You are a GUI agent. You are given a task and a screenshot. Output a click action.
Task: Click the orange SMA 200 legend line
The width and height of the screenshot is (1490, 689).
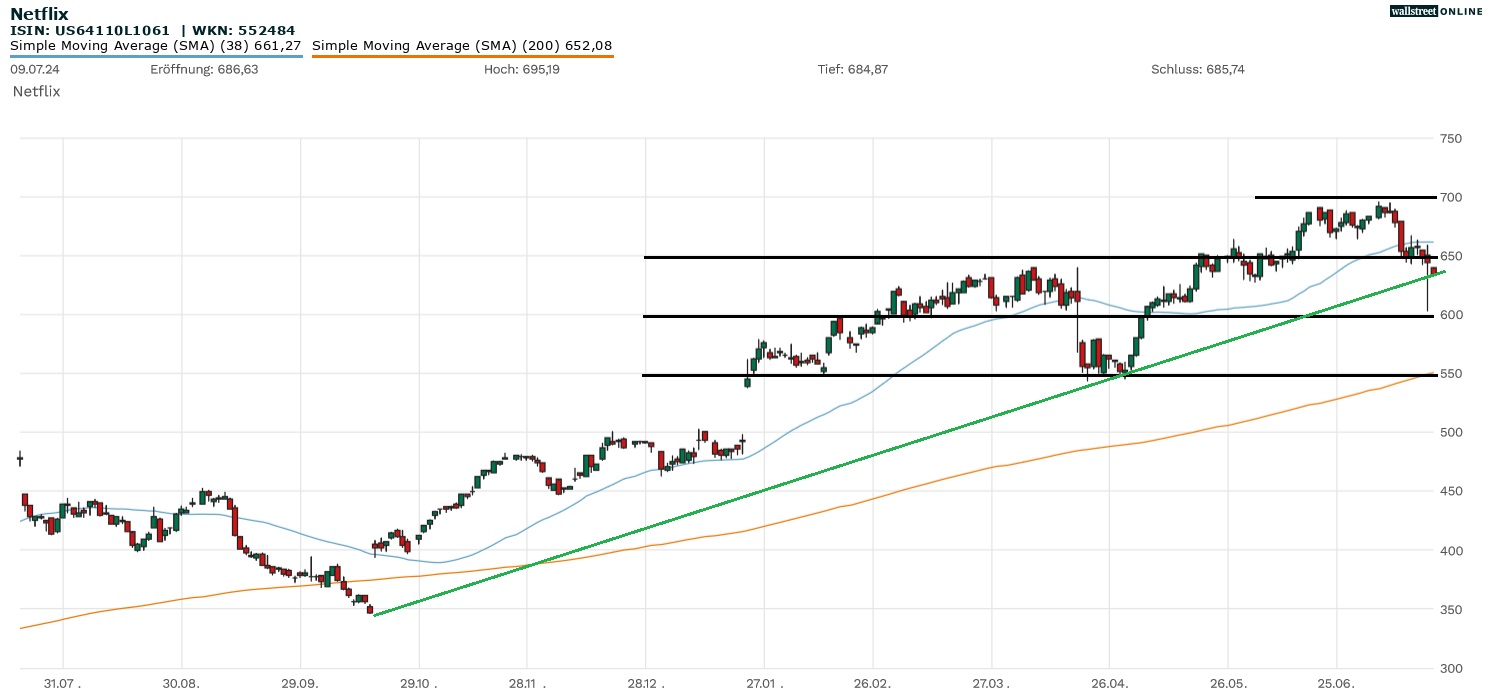click(462, 57)
